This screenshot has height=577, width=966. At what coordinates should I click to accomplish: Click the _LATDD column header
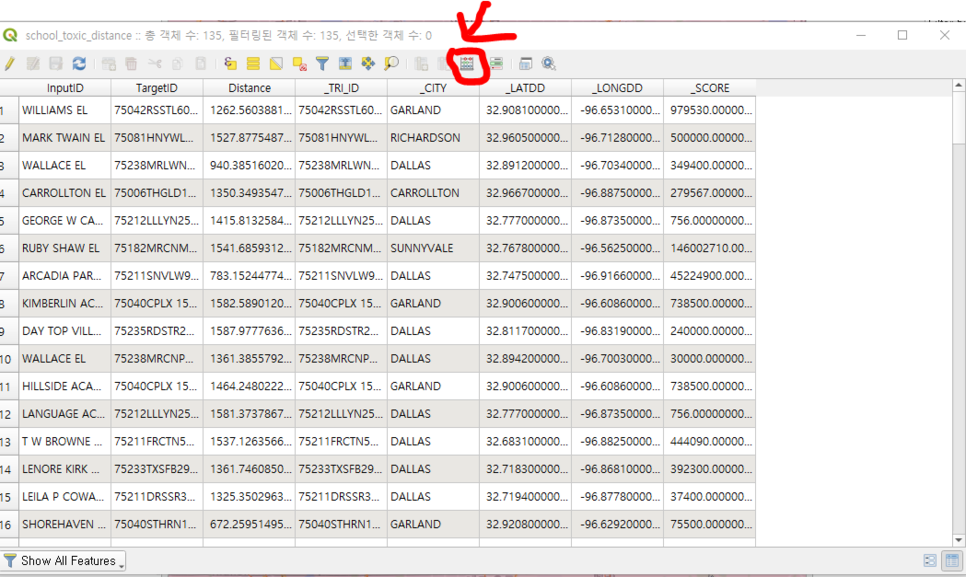pos(525,88)
